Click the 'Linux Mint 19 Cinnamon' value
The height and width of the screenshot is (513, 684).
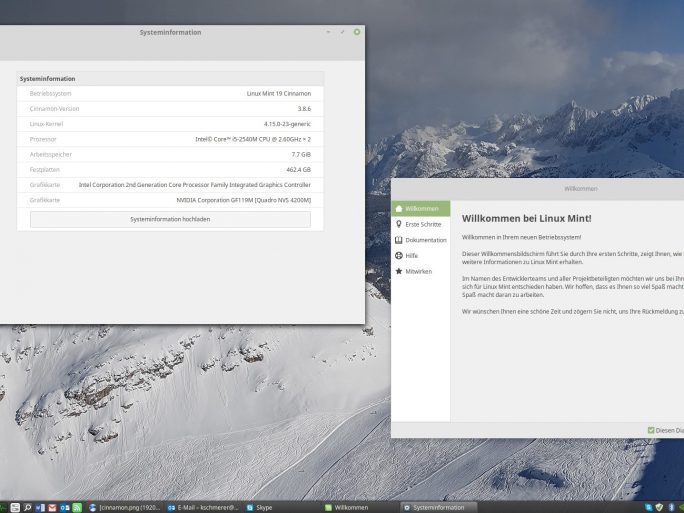pos(279,93)
